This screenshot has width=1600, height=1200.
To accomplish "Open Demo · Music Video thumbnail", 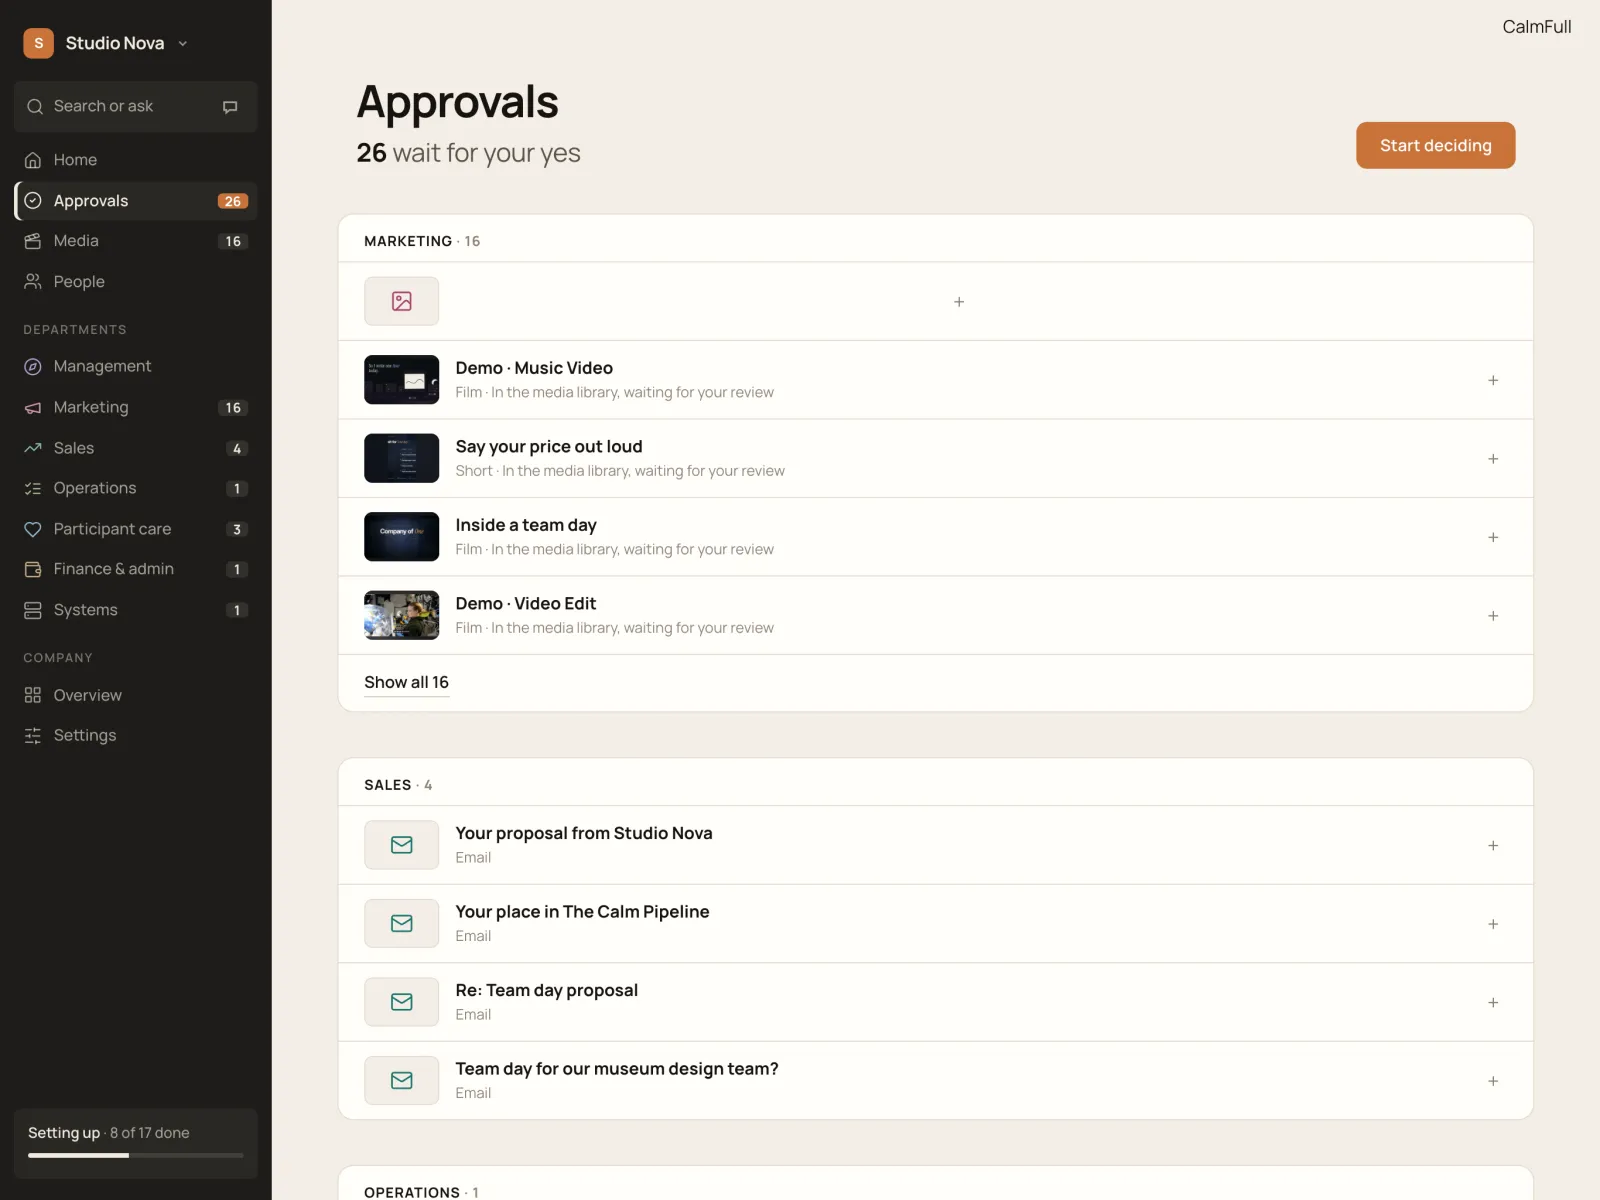I will click(x=401, y=380).
